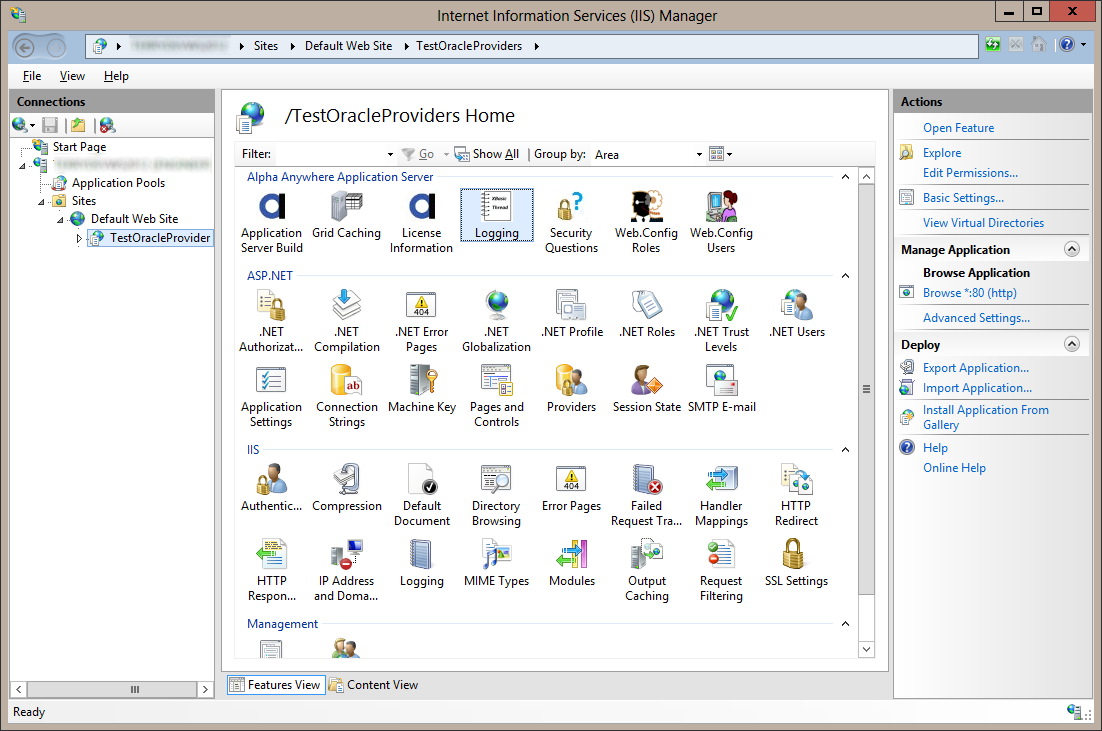This screenshot has width=1102, height=731.
Task: Collapse Manage Application section
Action: (1072, 249)
